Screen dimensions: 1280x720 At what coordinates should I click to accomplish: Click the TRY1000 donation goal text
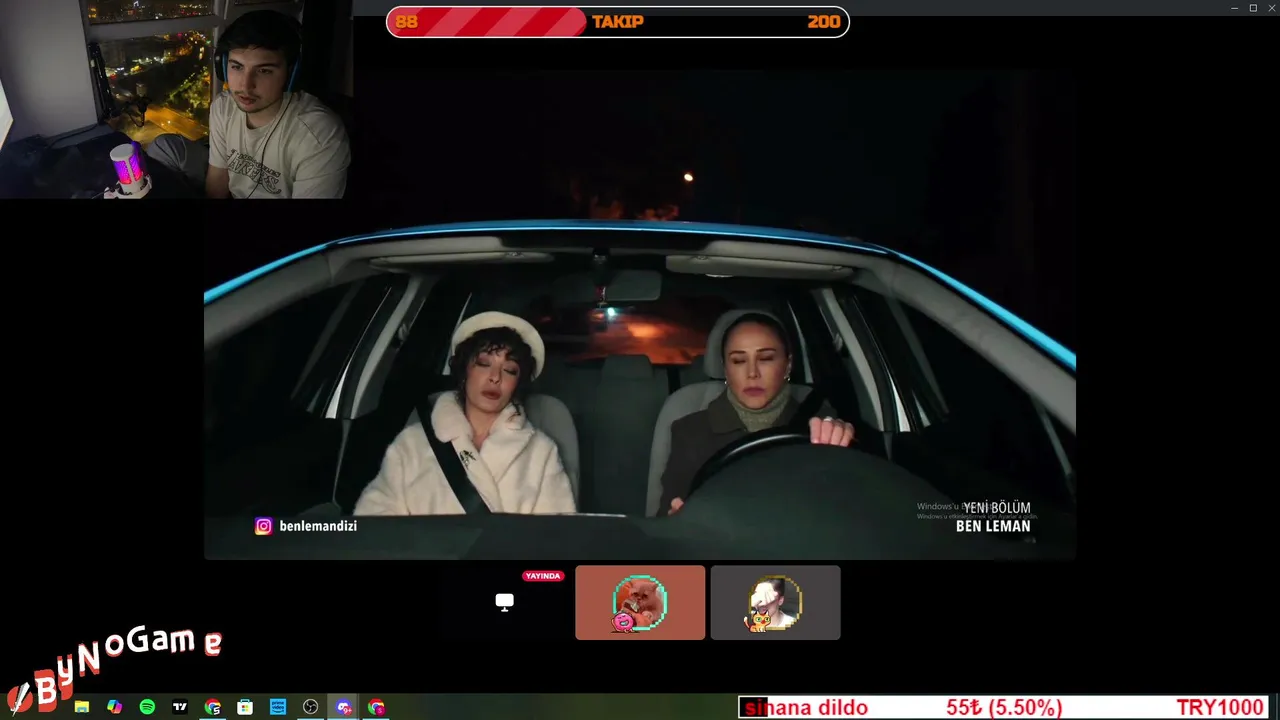[1220, 708]
